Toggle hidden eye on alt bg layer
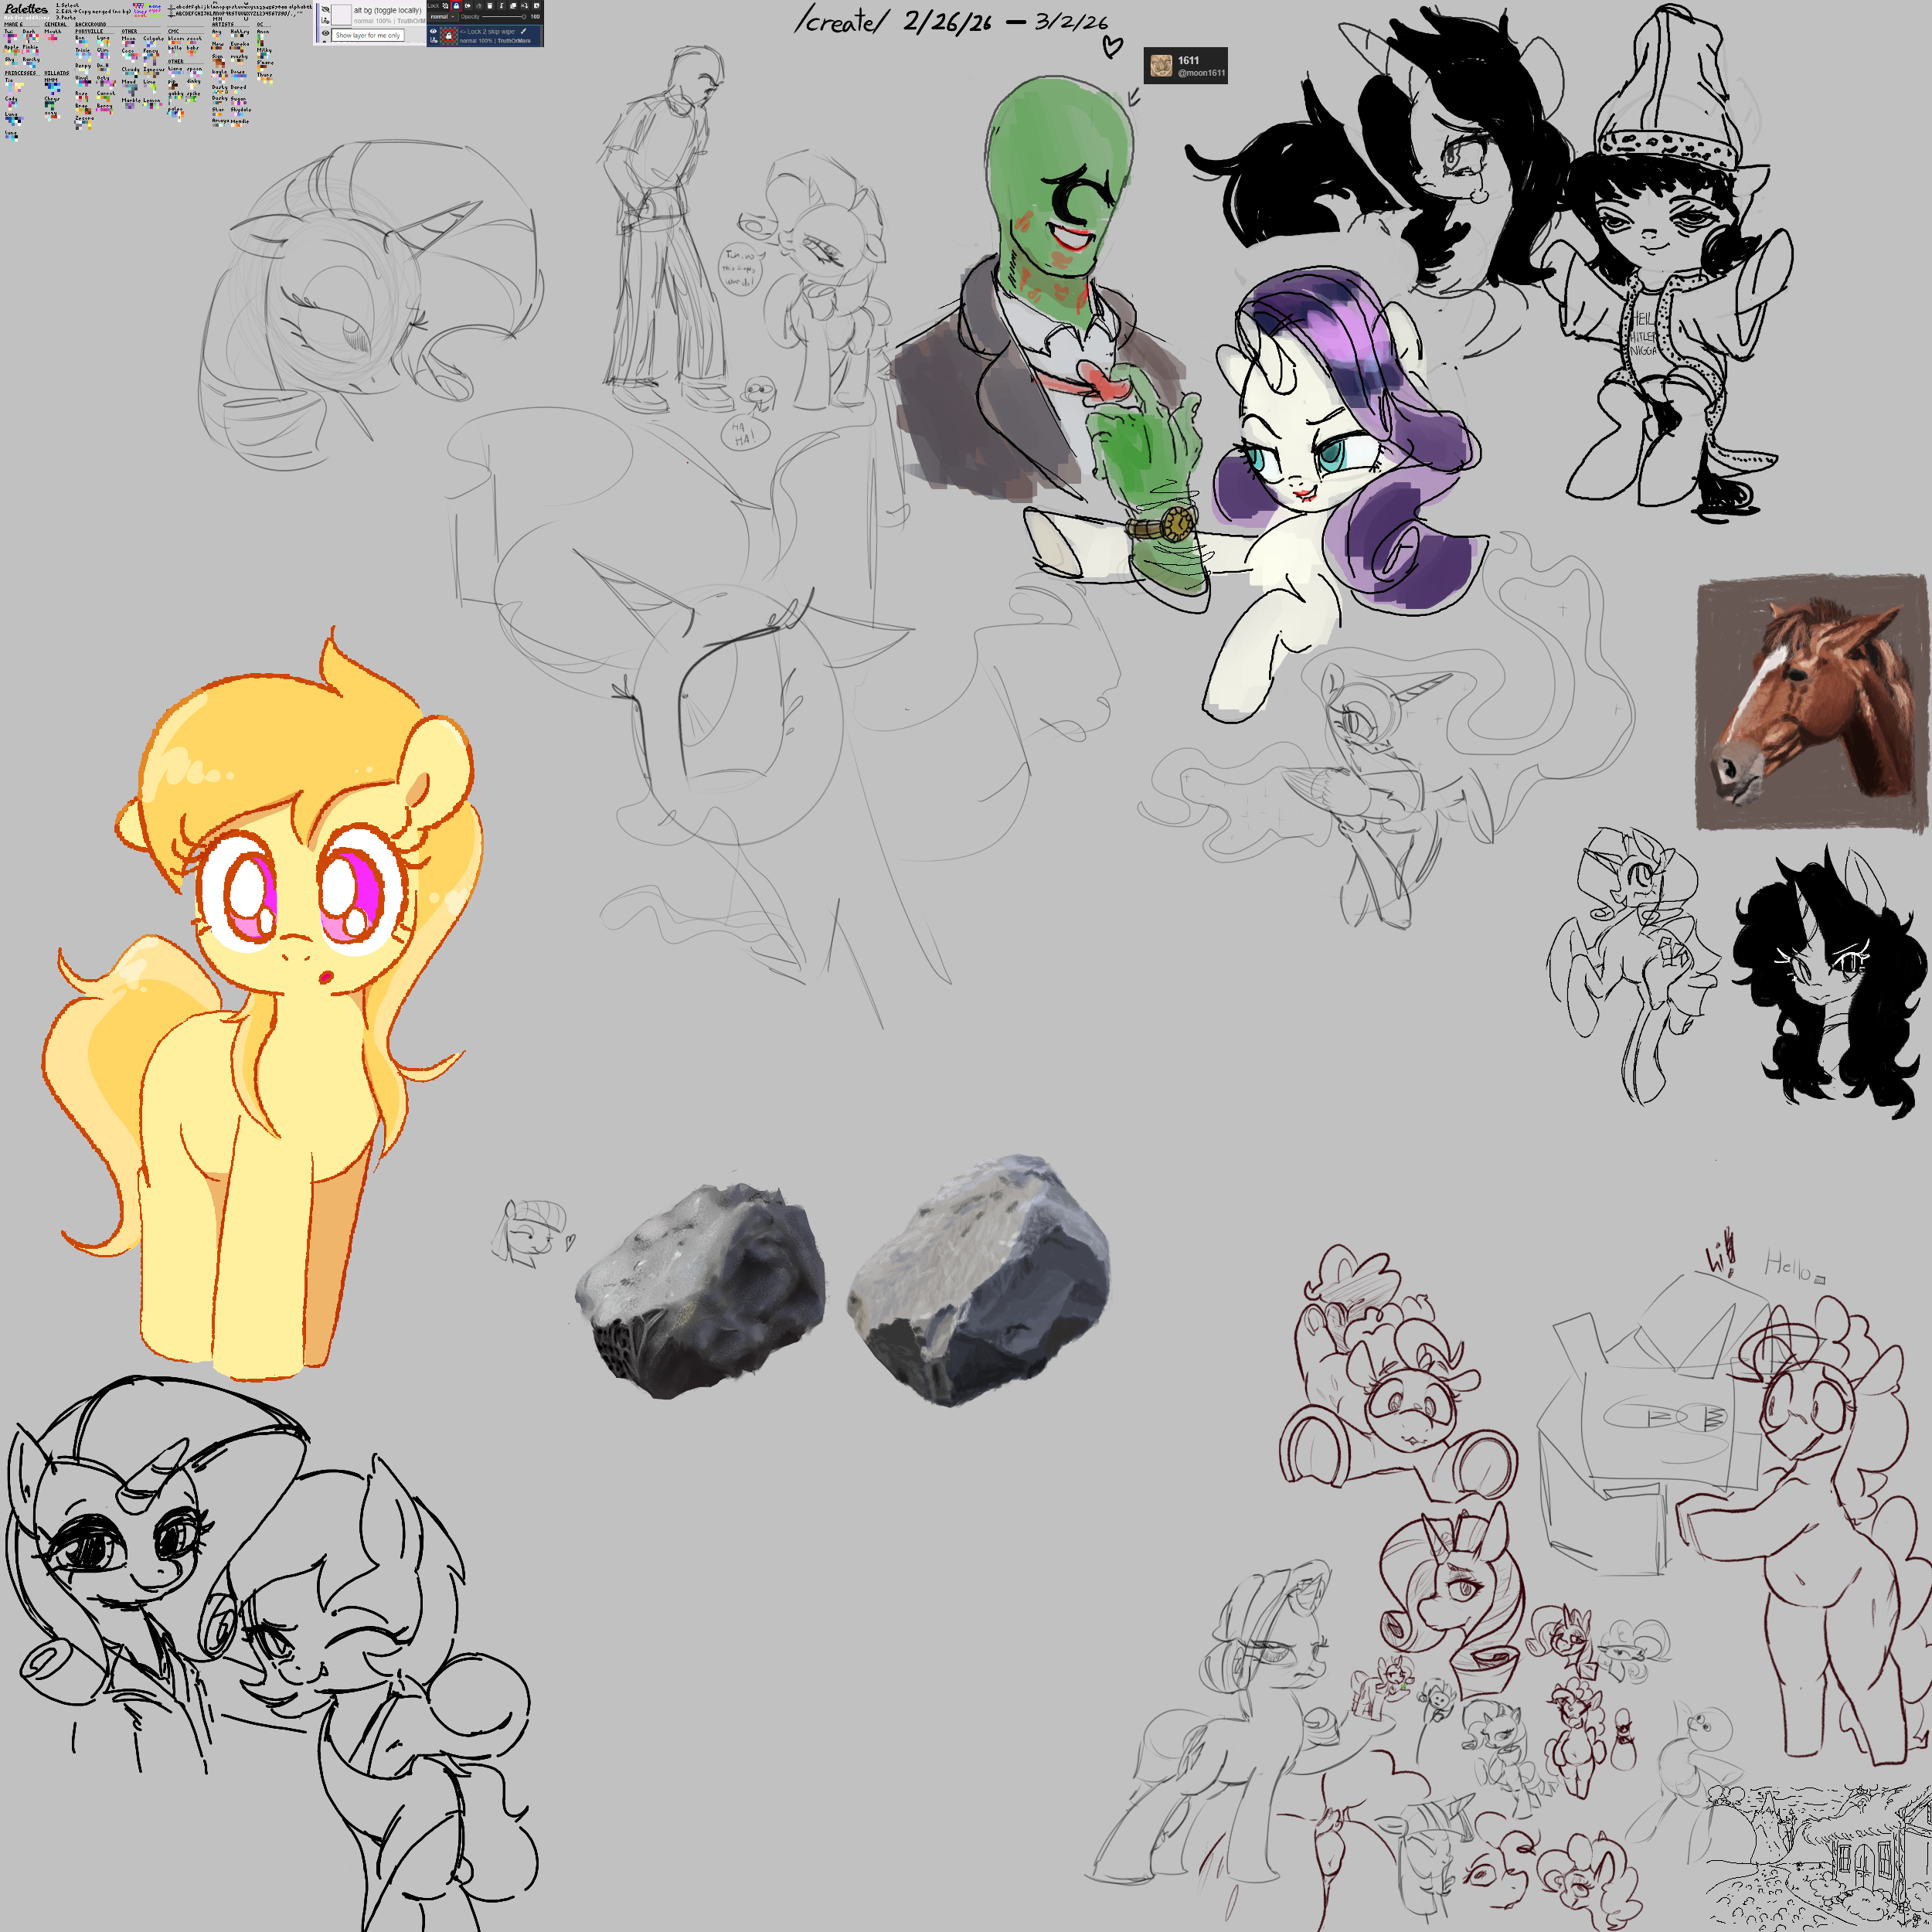This screenshot has width=1932, height=1932. click(x=326, y=10)
